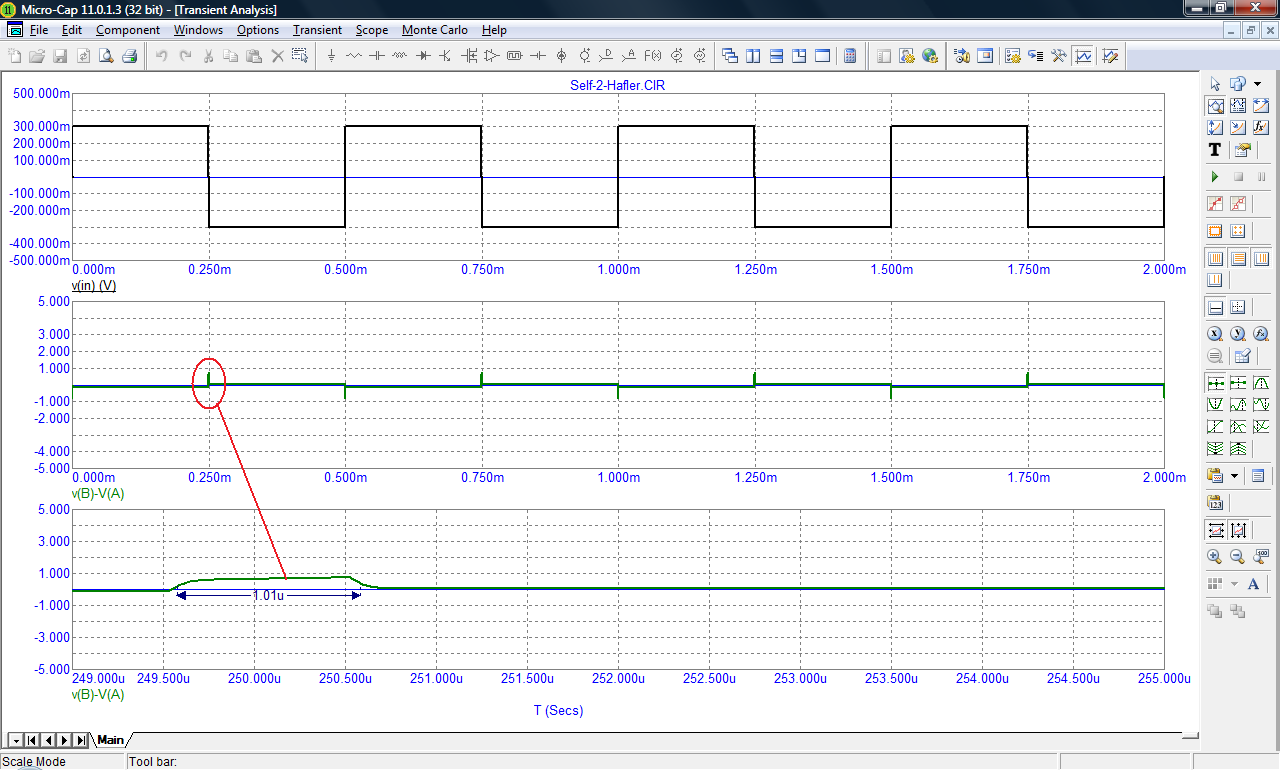1280x770 pixels.
Task: Select the Text tool T icon
Action: (x=1215, y=150)
